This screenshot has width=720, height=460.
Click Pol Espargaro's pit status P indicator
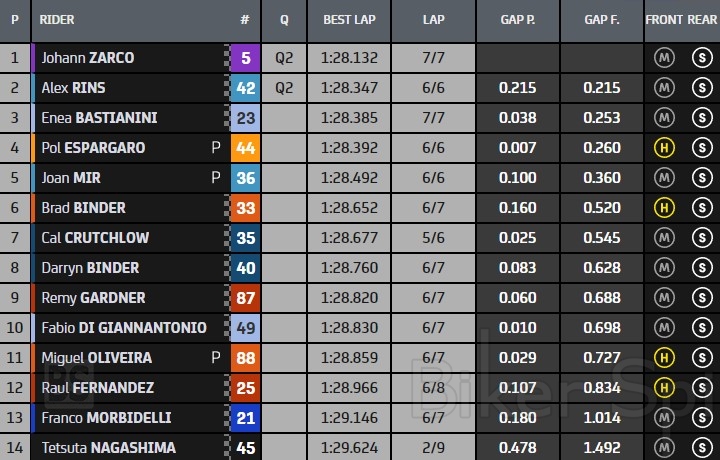[215, 148]
